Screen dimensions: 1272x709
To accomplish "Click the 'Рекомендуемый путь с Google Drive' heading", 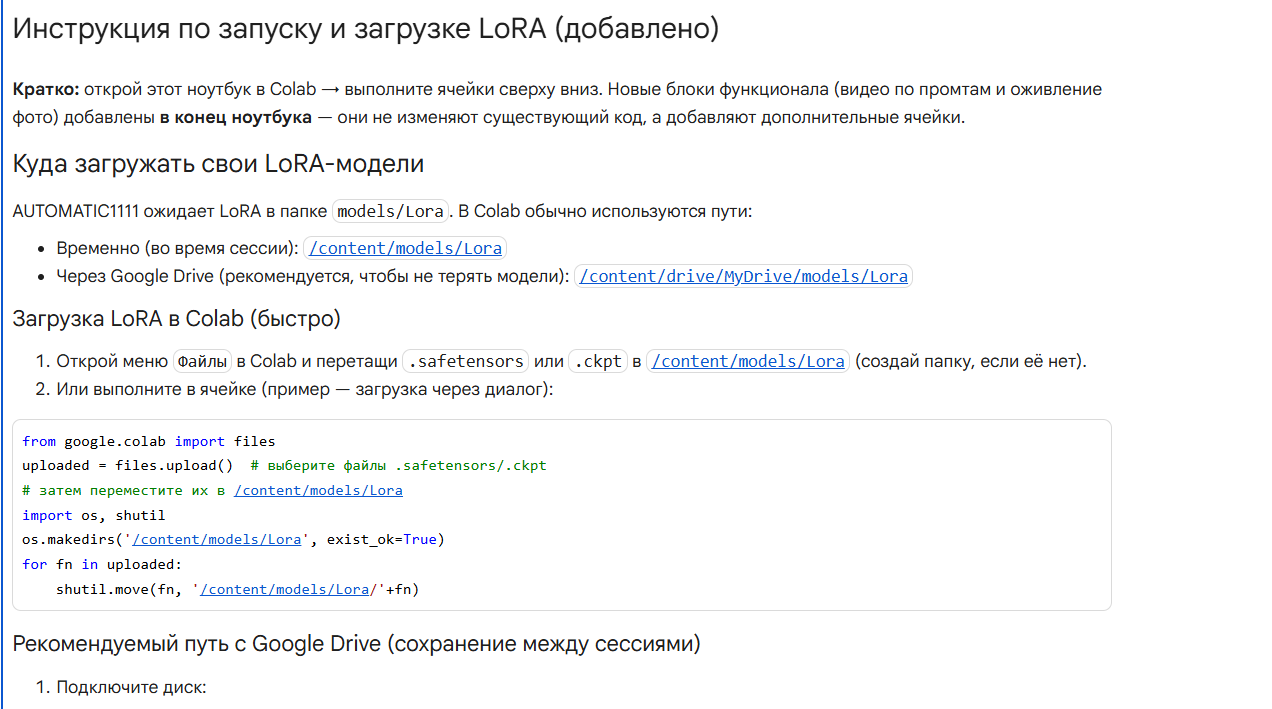I will tap(356, 643).
